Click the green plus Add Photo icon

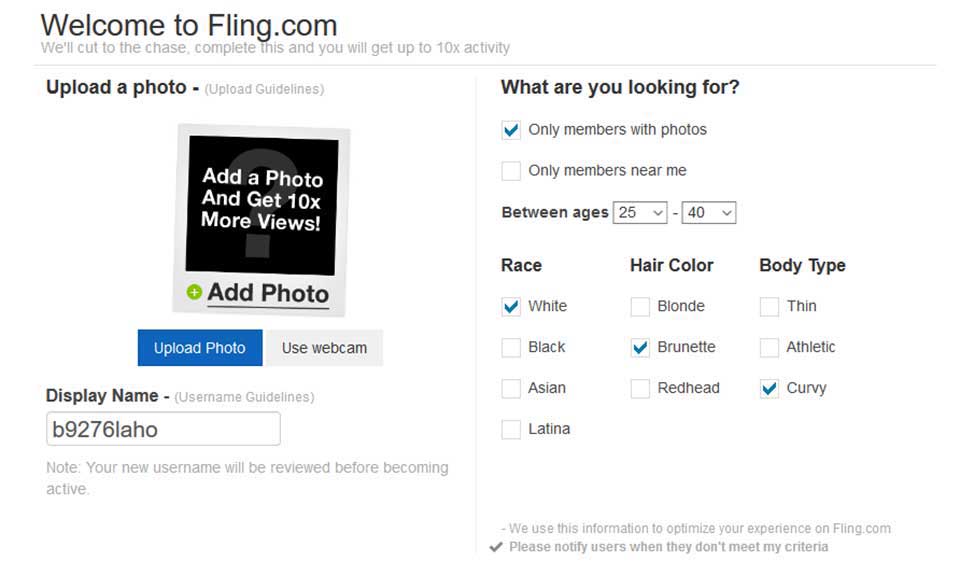(194, 293)
